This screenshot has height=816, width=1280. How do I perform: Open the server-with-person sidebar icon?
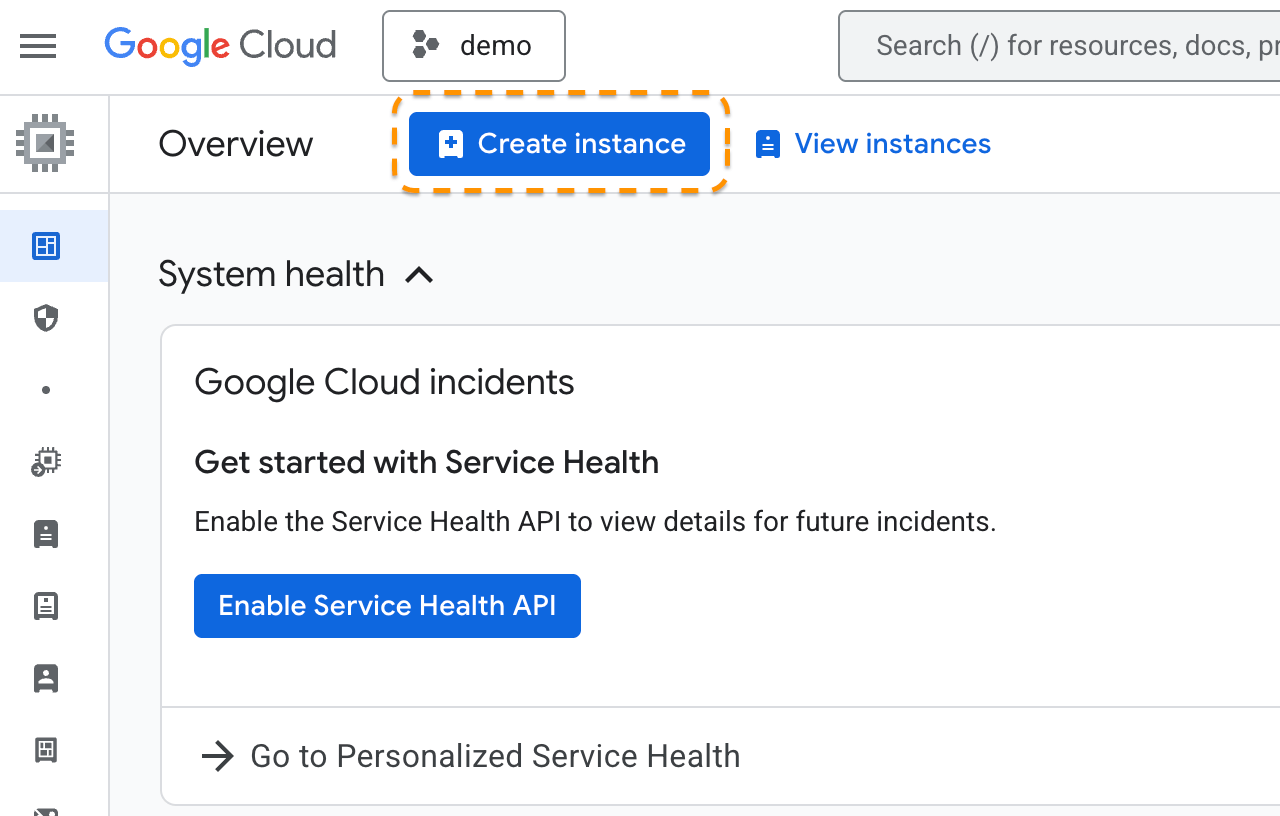tap(46, 678)
